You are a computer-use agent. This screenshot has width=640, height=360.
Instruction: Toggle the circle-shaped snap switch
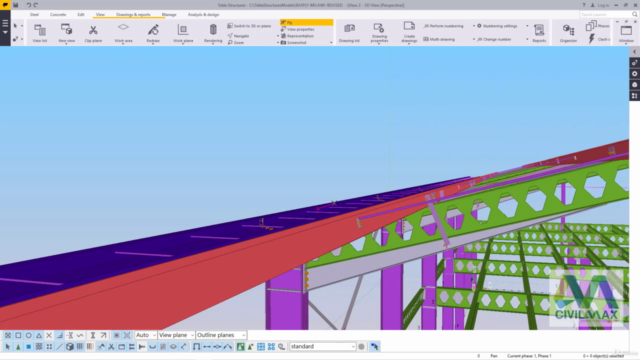click(29, 335)
